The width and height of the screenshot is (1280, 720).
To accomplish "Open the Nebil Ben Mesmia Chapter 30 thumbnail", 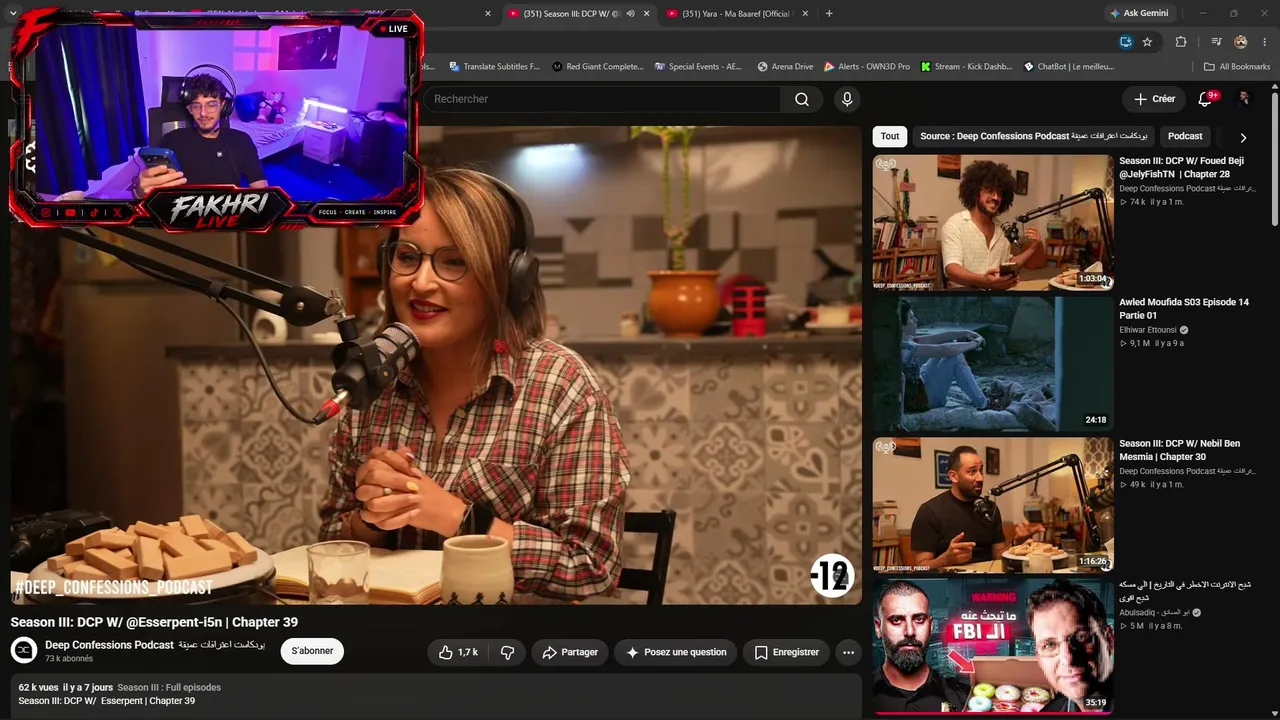I will tap(993, 505).
